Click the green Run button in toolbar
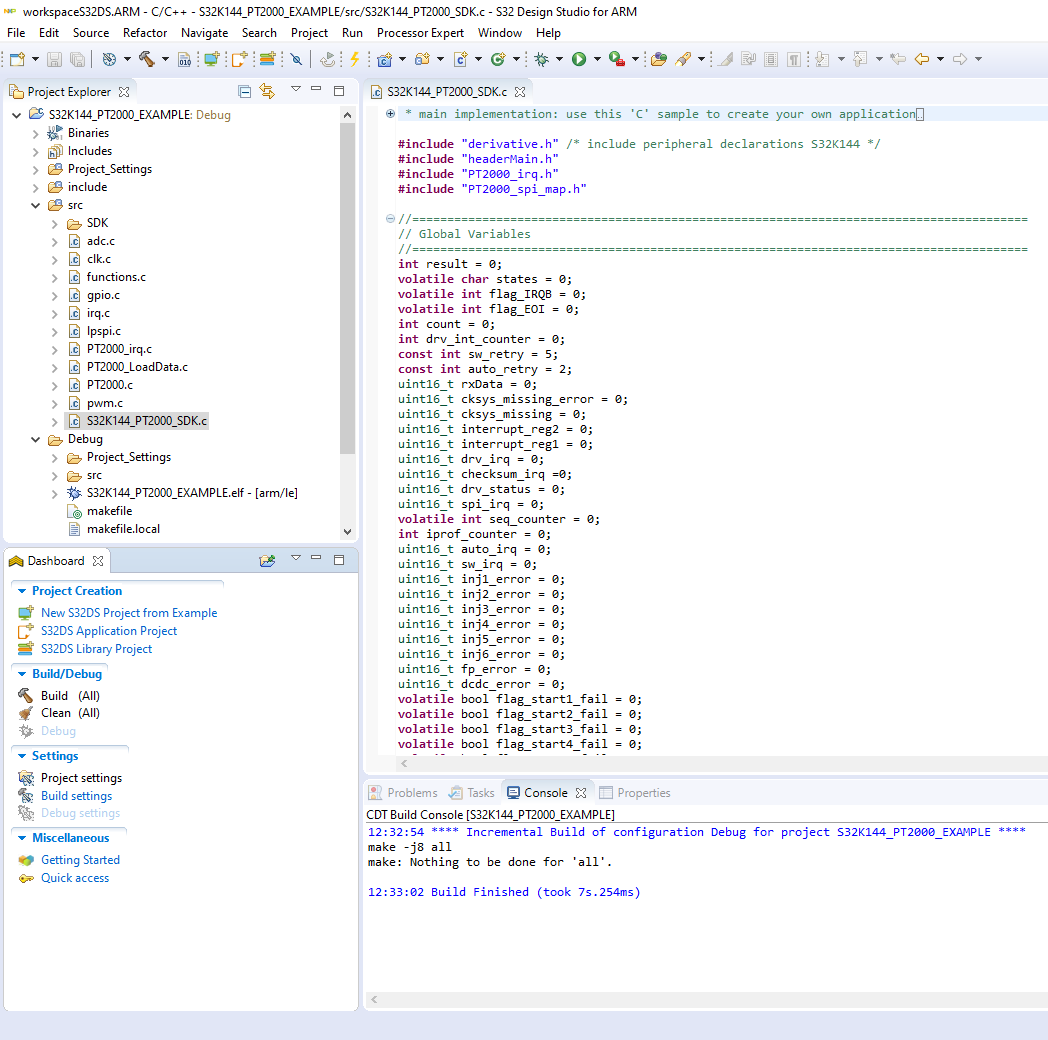Screen dimensions: 1048x1040 point(579,59)
